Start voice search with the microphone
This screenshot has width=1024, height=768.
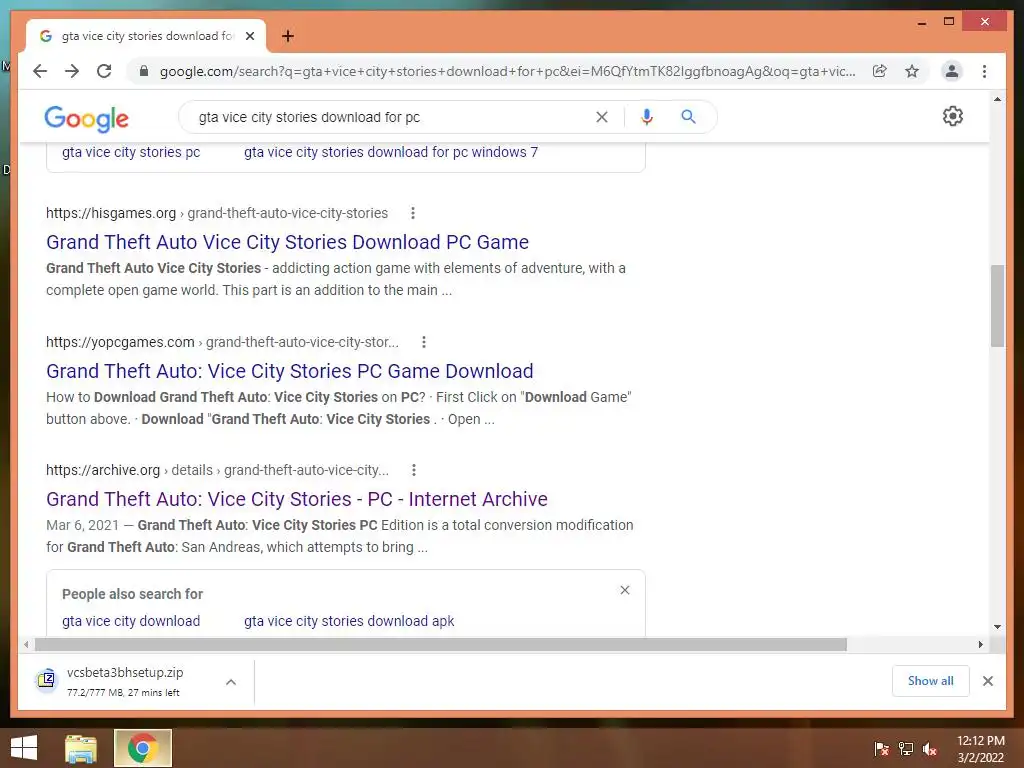[647, 117]
